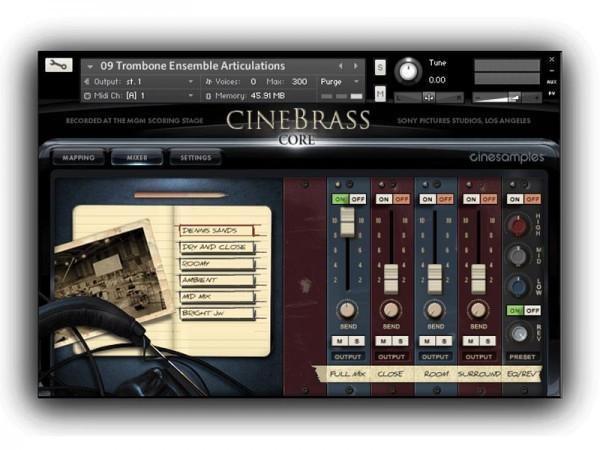Select the Ambient mix preset
Viewport: 600px width, 450px height.
(217, 280)
